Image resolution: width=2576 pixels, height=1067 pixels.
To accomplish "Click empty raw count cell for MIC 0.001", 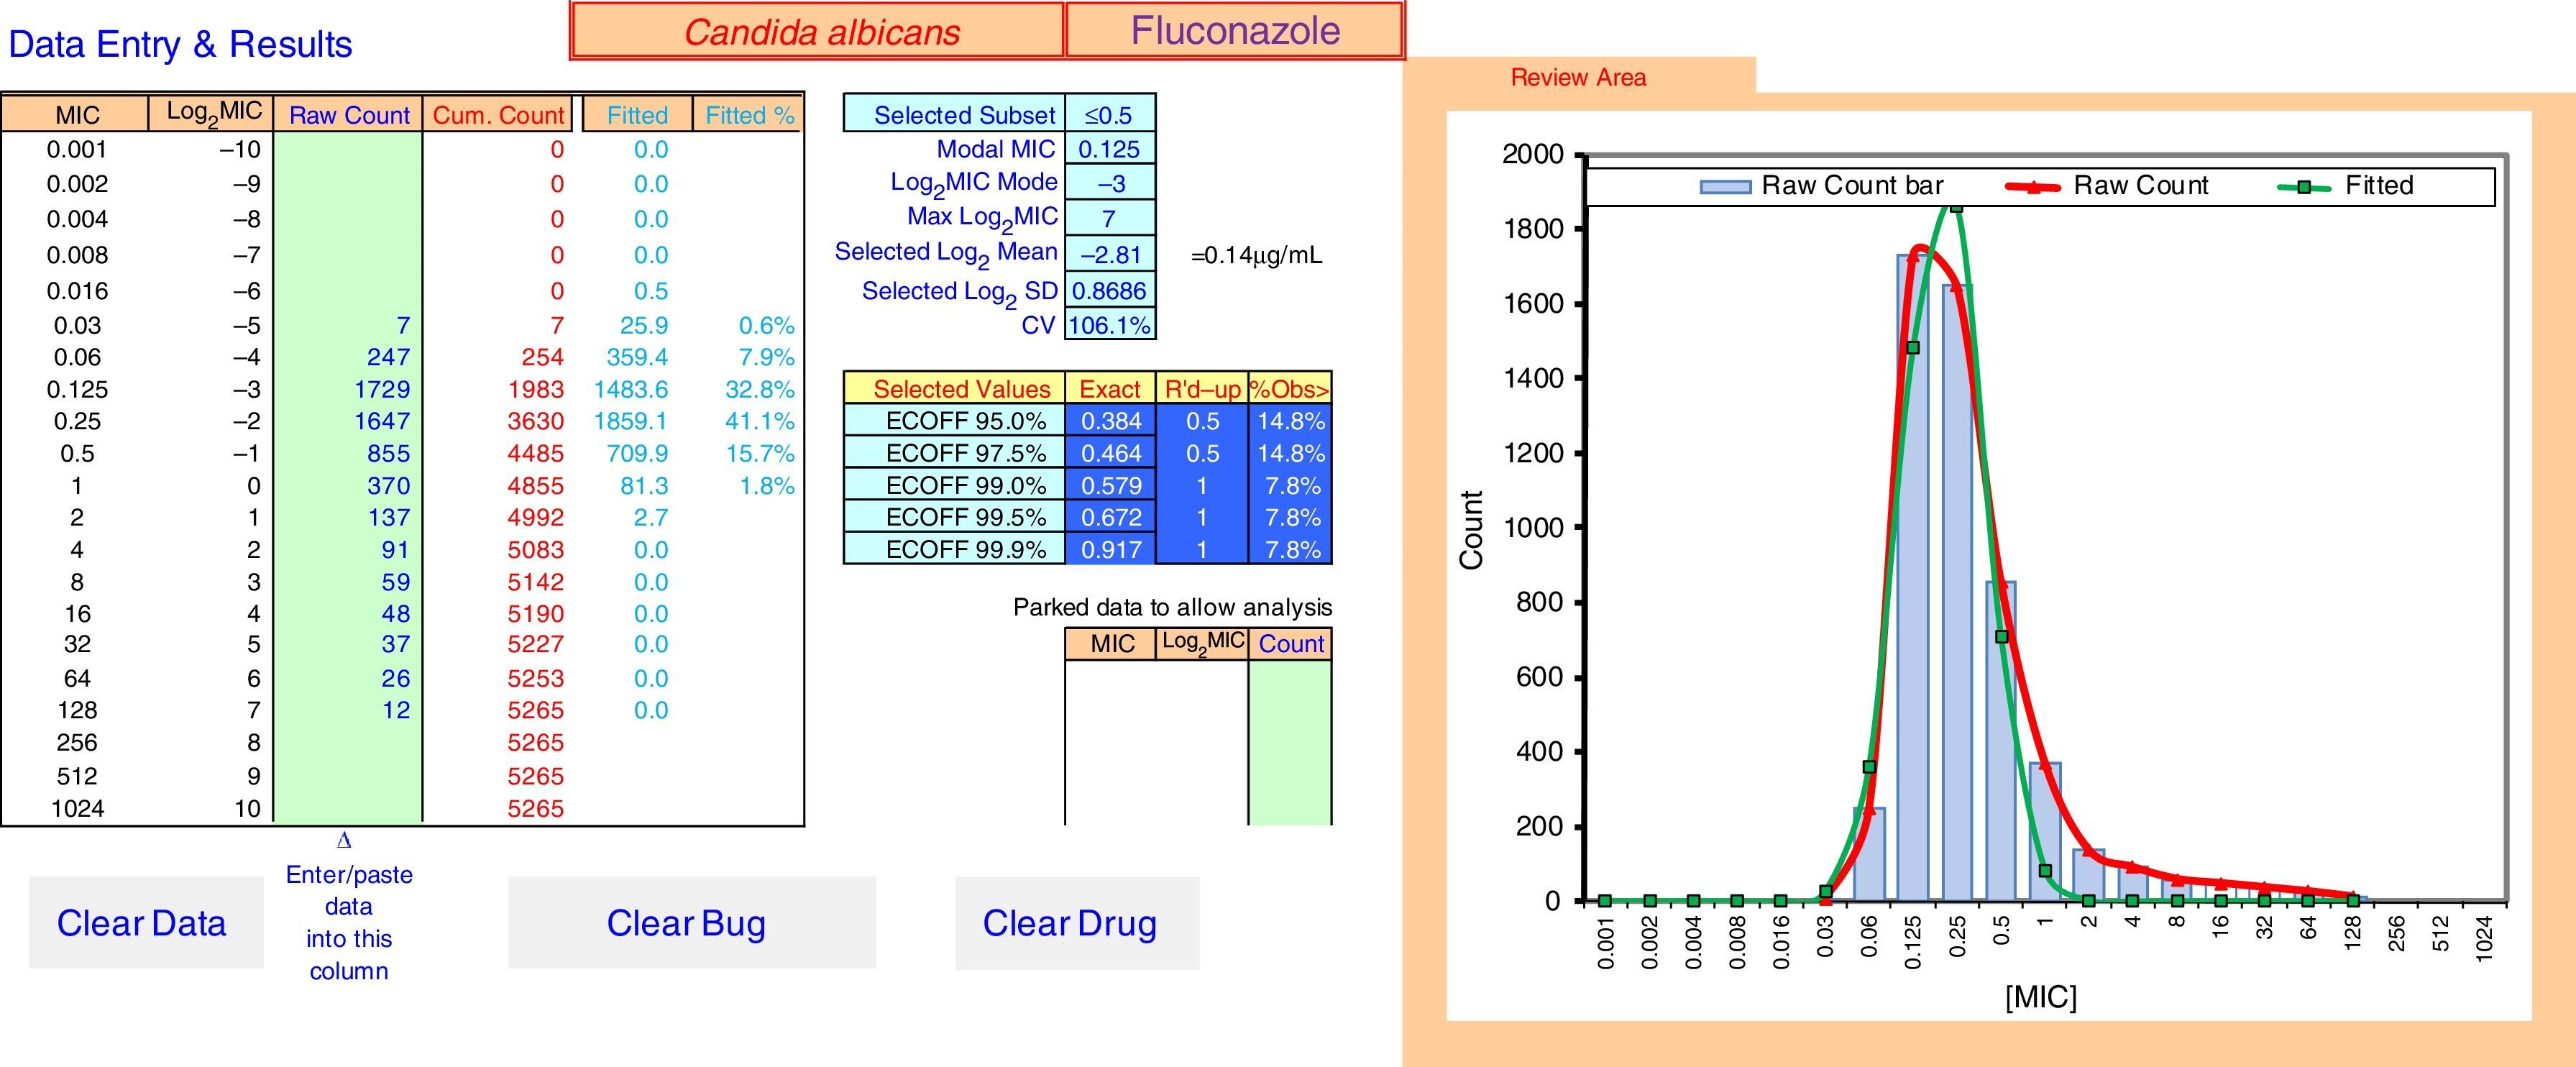I will tap(348, 150).
